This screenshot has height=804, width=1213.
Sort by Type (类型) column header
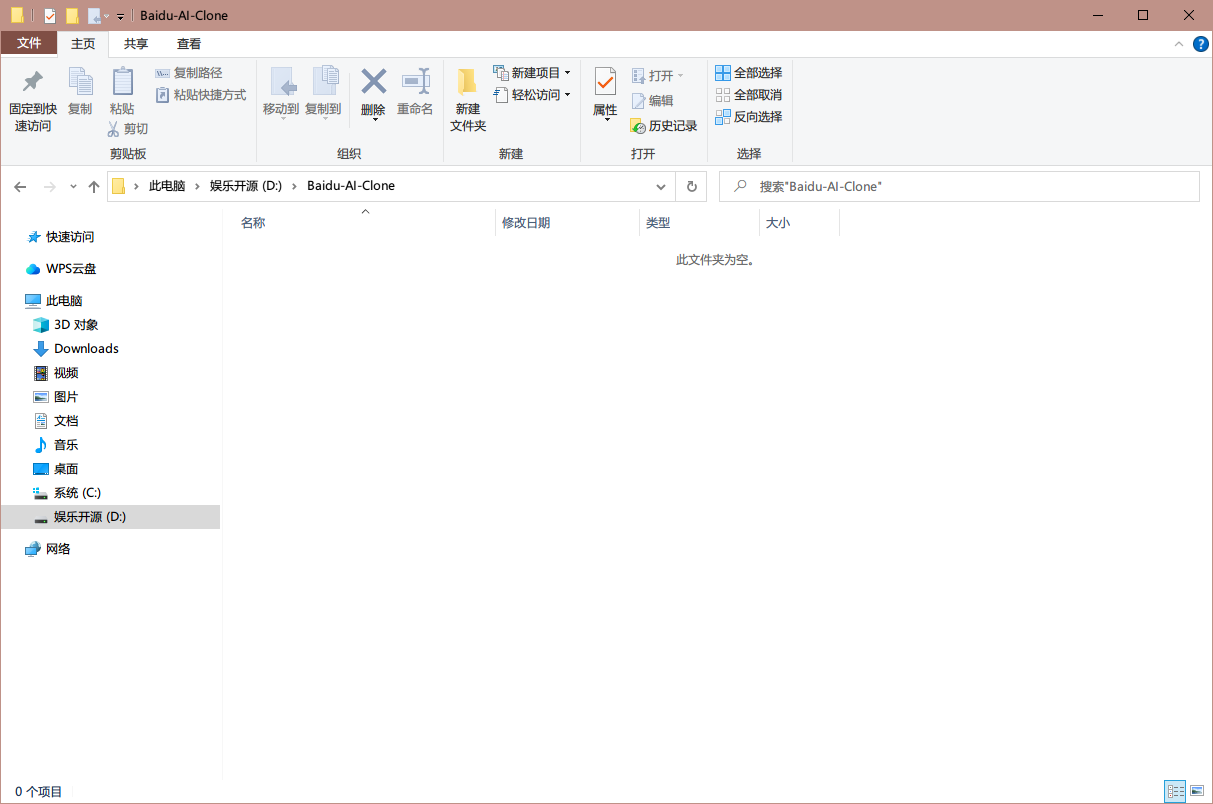click(x=658, y=223)
